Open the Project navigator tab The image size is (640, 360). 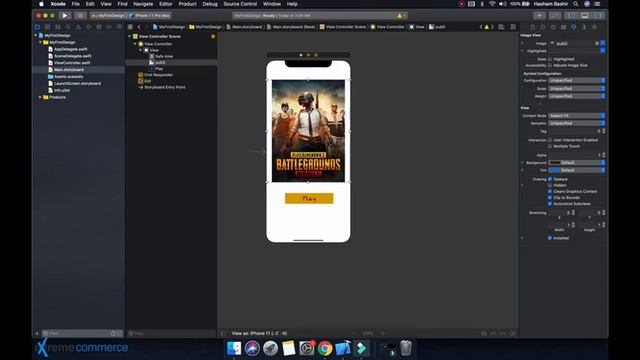pyautogui.click(x=38, y=27)
